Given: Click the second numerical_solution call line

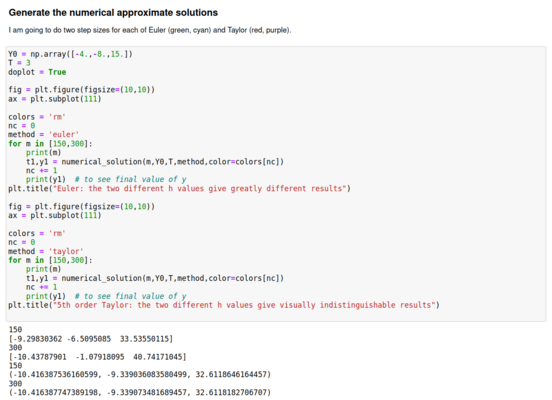Looking at the screenshot, I should coord(155,279).
